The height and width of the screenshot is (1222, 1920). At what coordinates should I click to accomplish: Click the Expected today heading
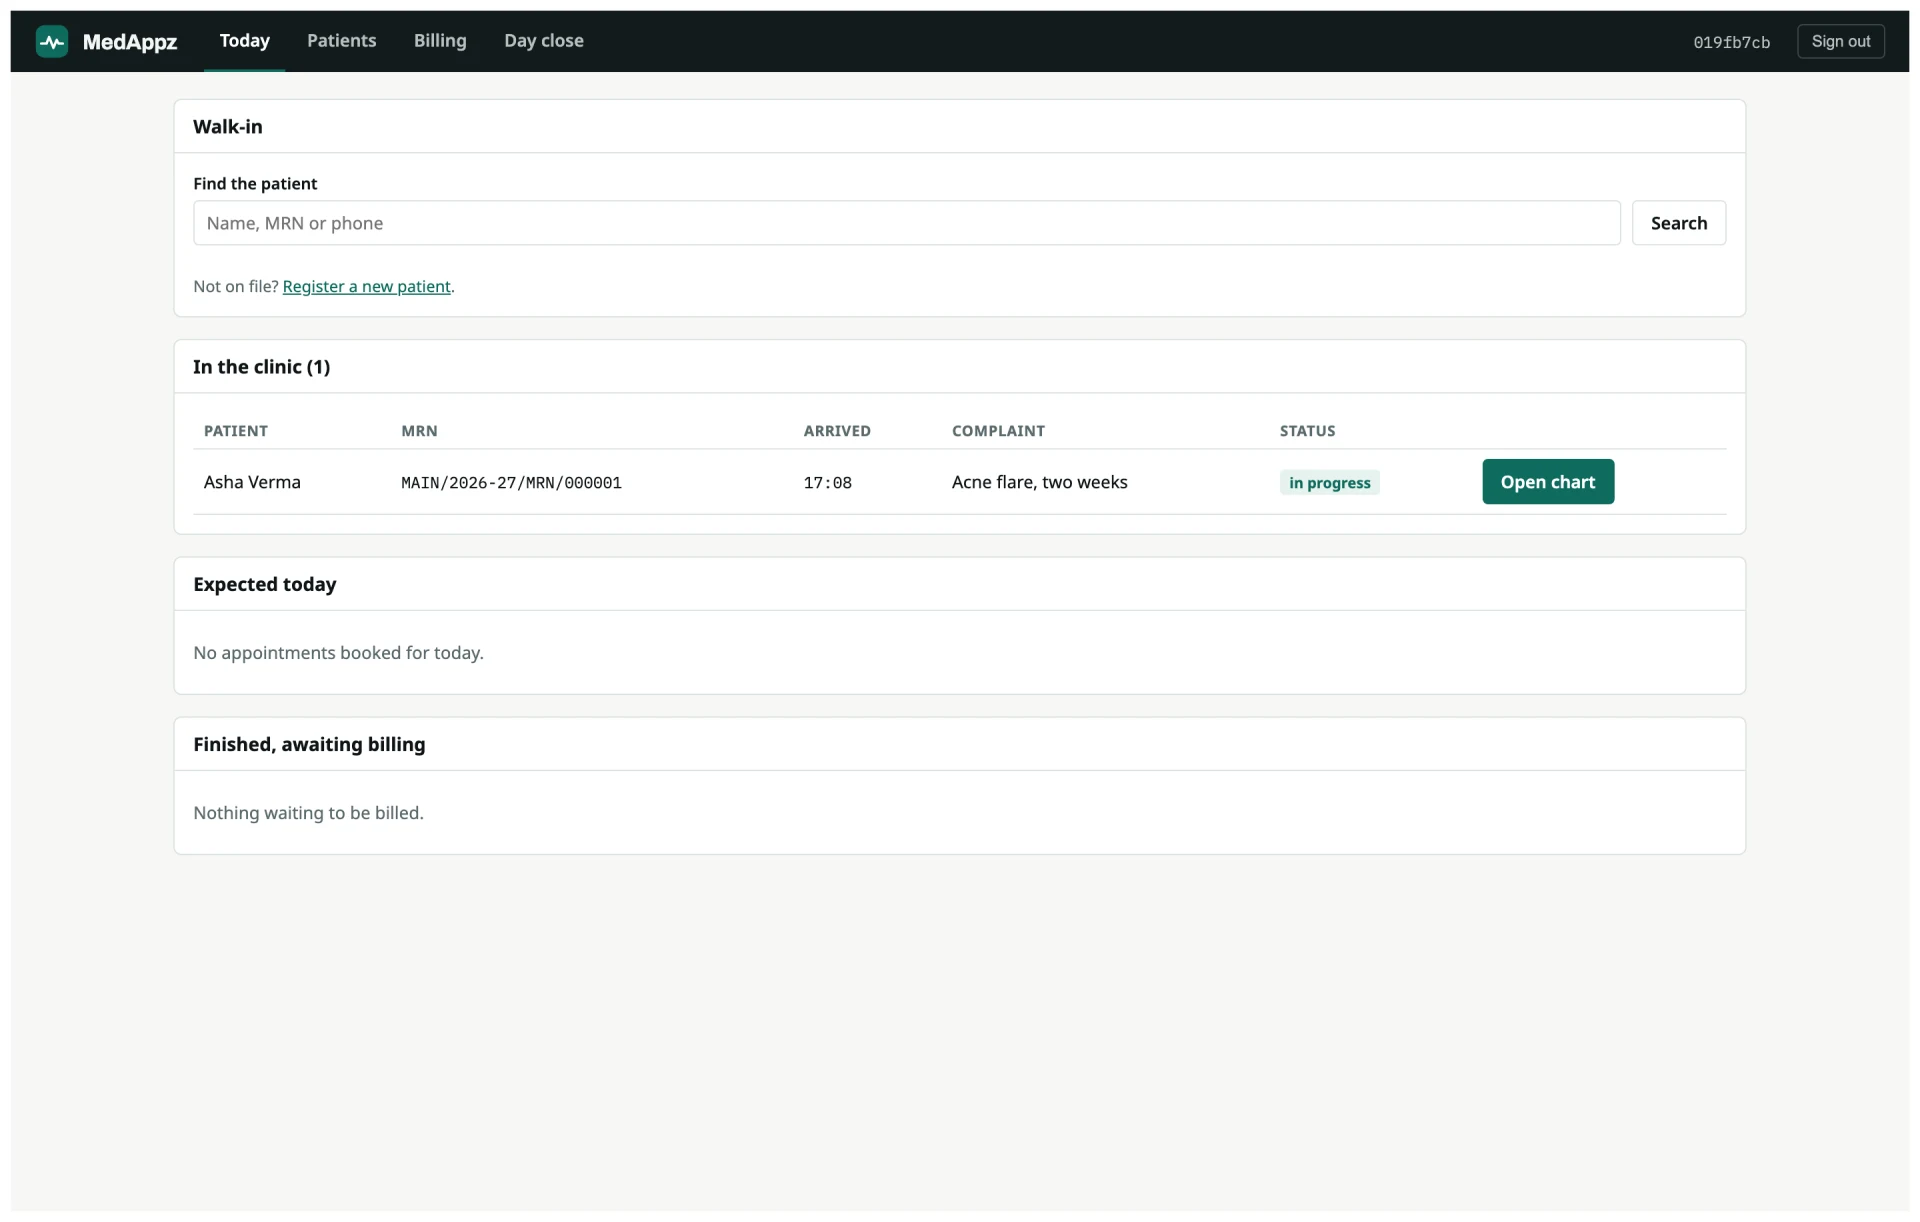(x=264, y=584)
